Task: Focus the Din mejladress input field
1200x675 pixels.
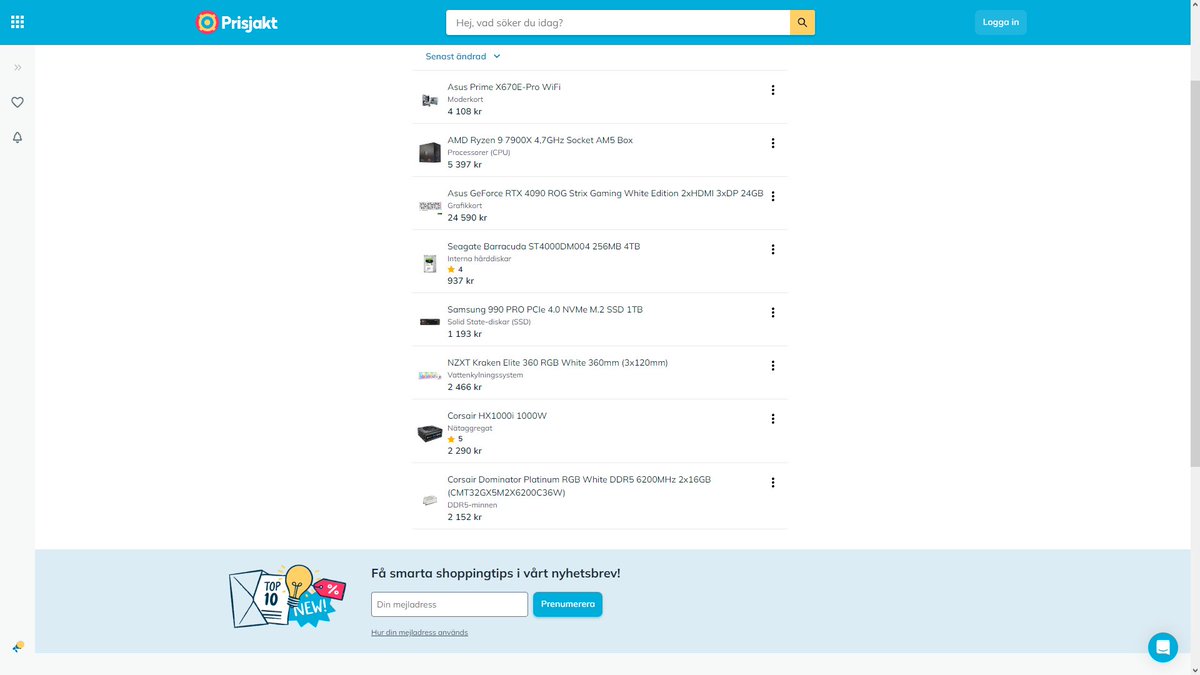Action: 449,604
